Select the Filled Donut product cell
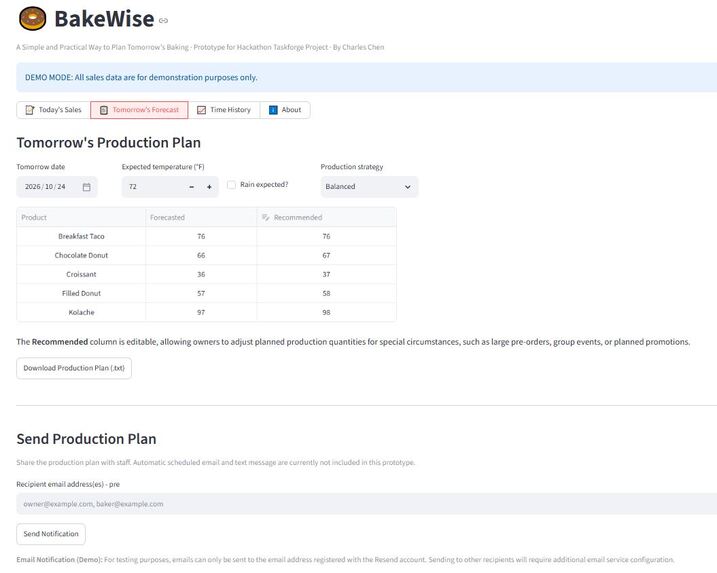Image resolution: width=717 pixels, height=573 pixels. 81,293
